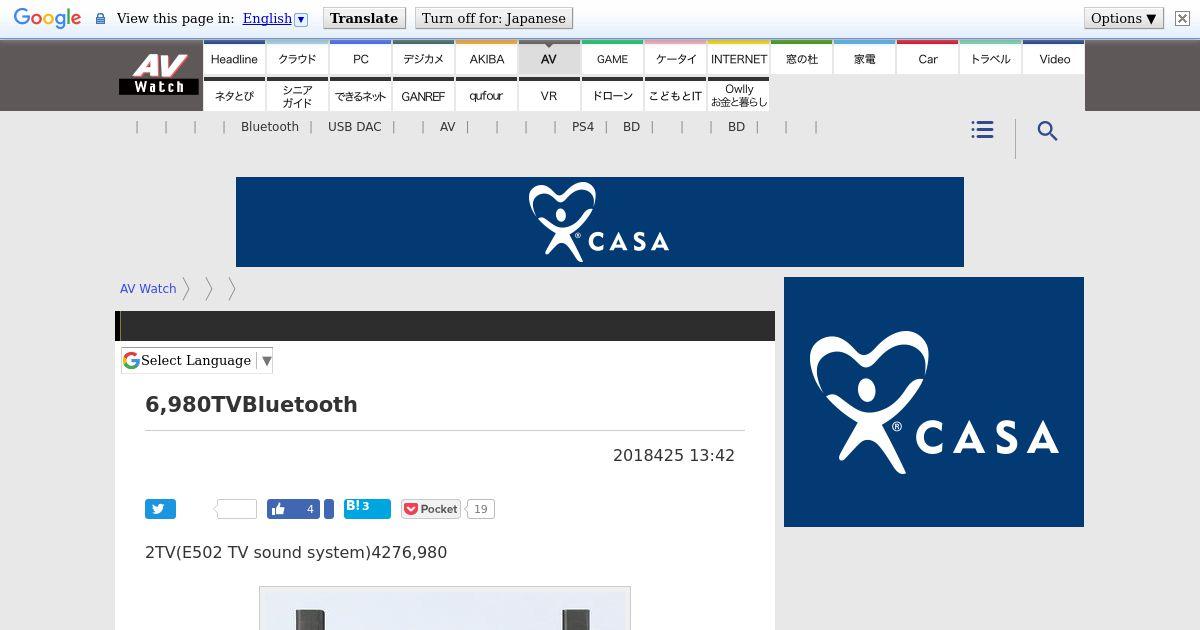Image resolution: width=1200 pixels, height=630 pixels.
Task: Open the GAME tab
Action: (612, 59)
